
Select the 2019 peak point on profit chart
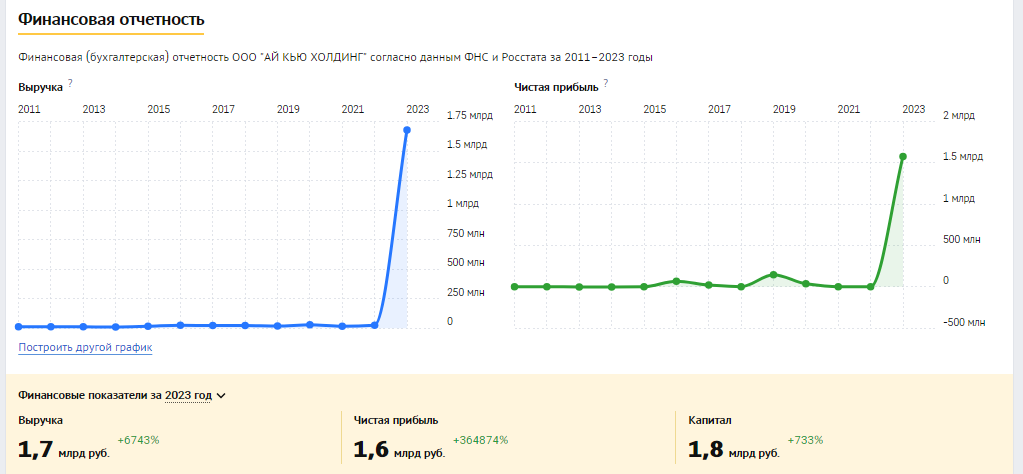pyautogui.click(x=773, y=274)
